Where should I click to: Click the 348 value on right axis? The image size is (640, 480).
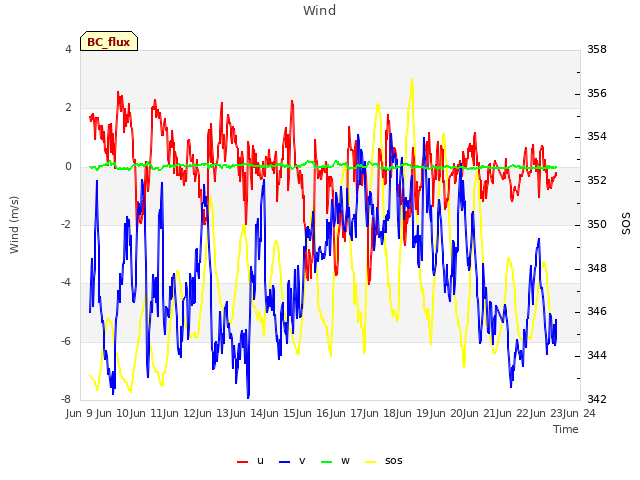tap(597, 268)
